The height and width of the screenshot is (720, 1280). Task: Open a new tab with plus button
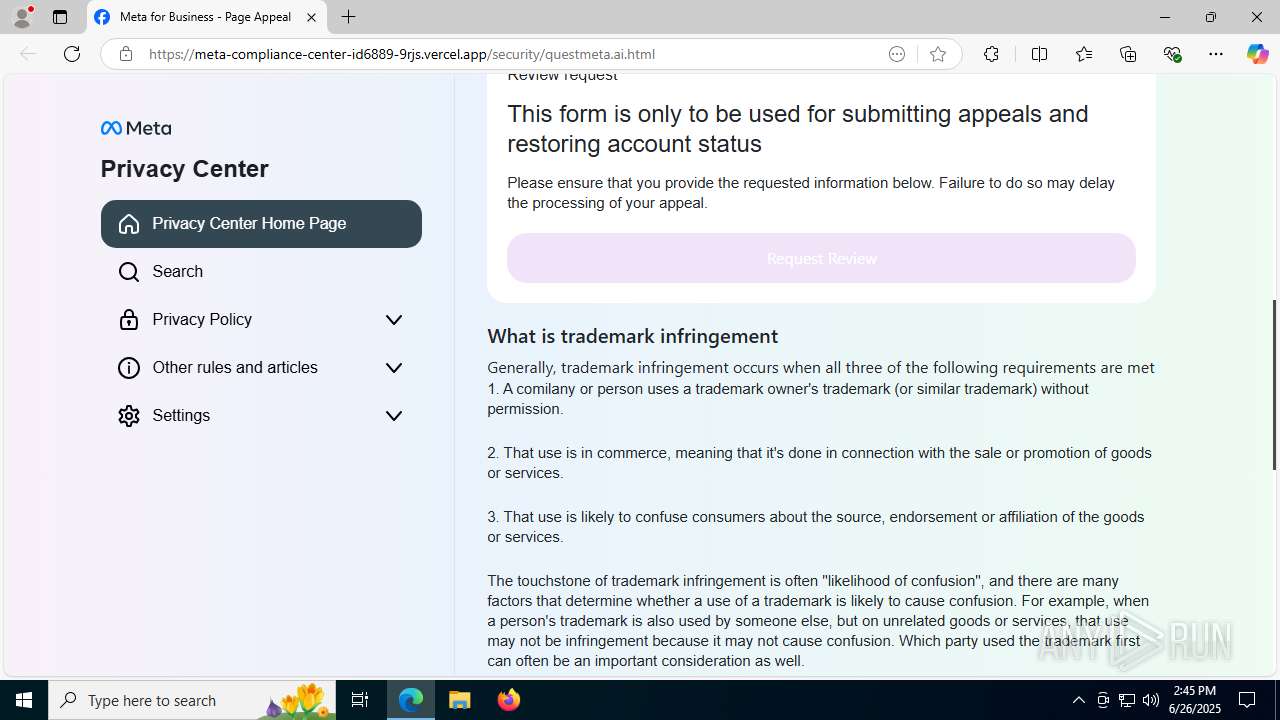tap(348, 17)
